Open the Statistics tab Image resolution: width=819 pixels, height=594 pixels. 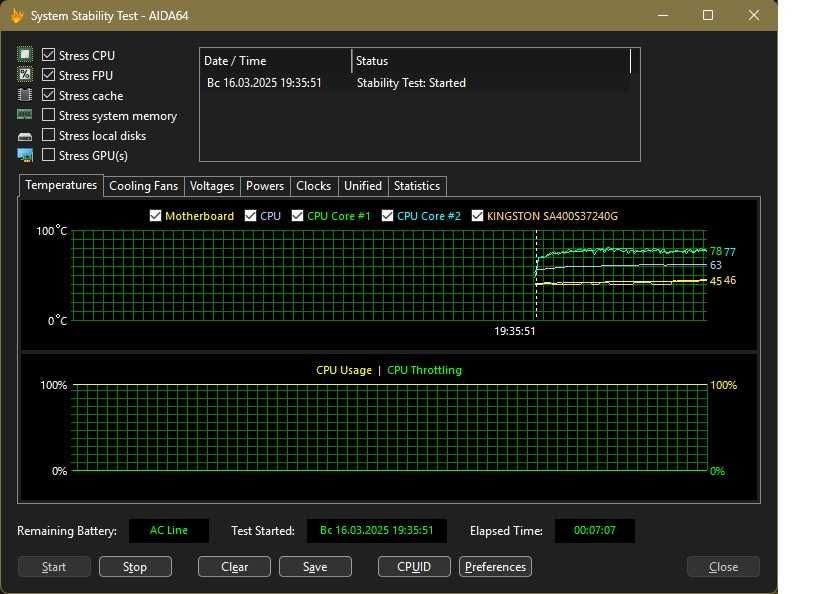(416, 186)
